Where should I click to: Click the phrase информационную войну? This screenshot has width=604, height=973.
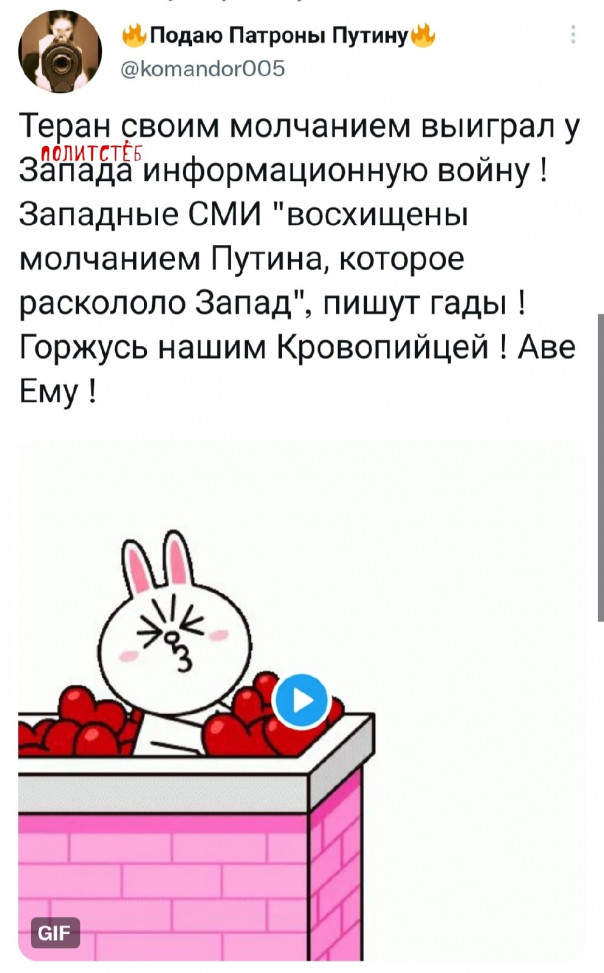click(x=338, y=171)
